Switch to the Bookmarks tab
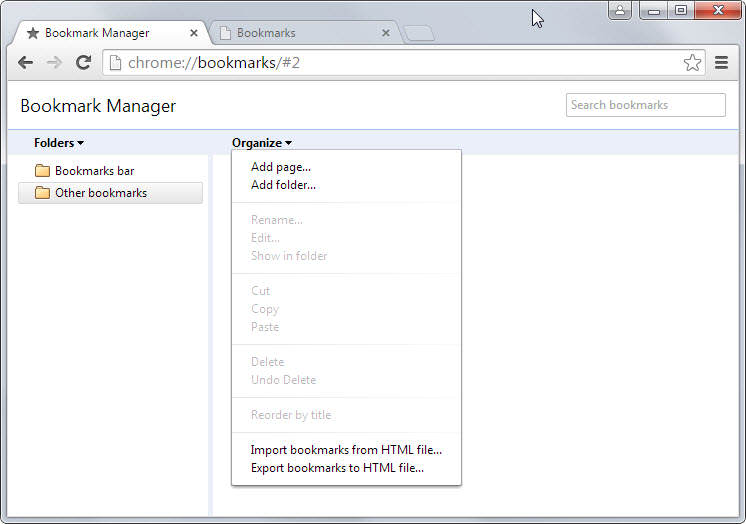 click(290, 33)
